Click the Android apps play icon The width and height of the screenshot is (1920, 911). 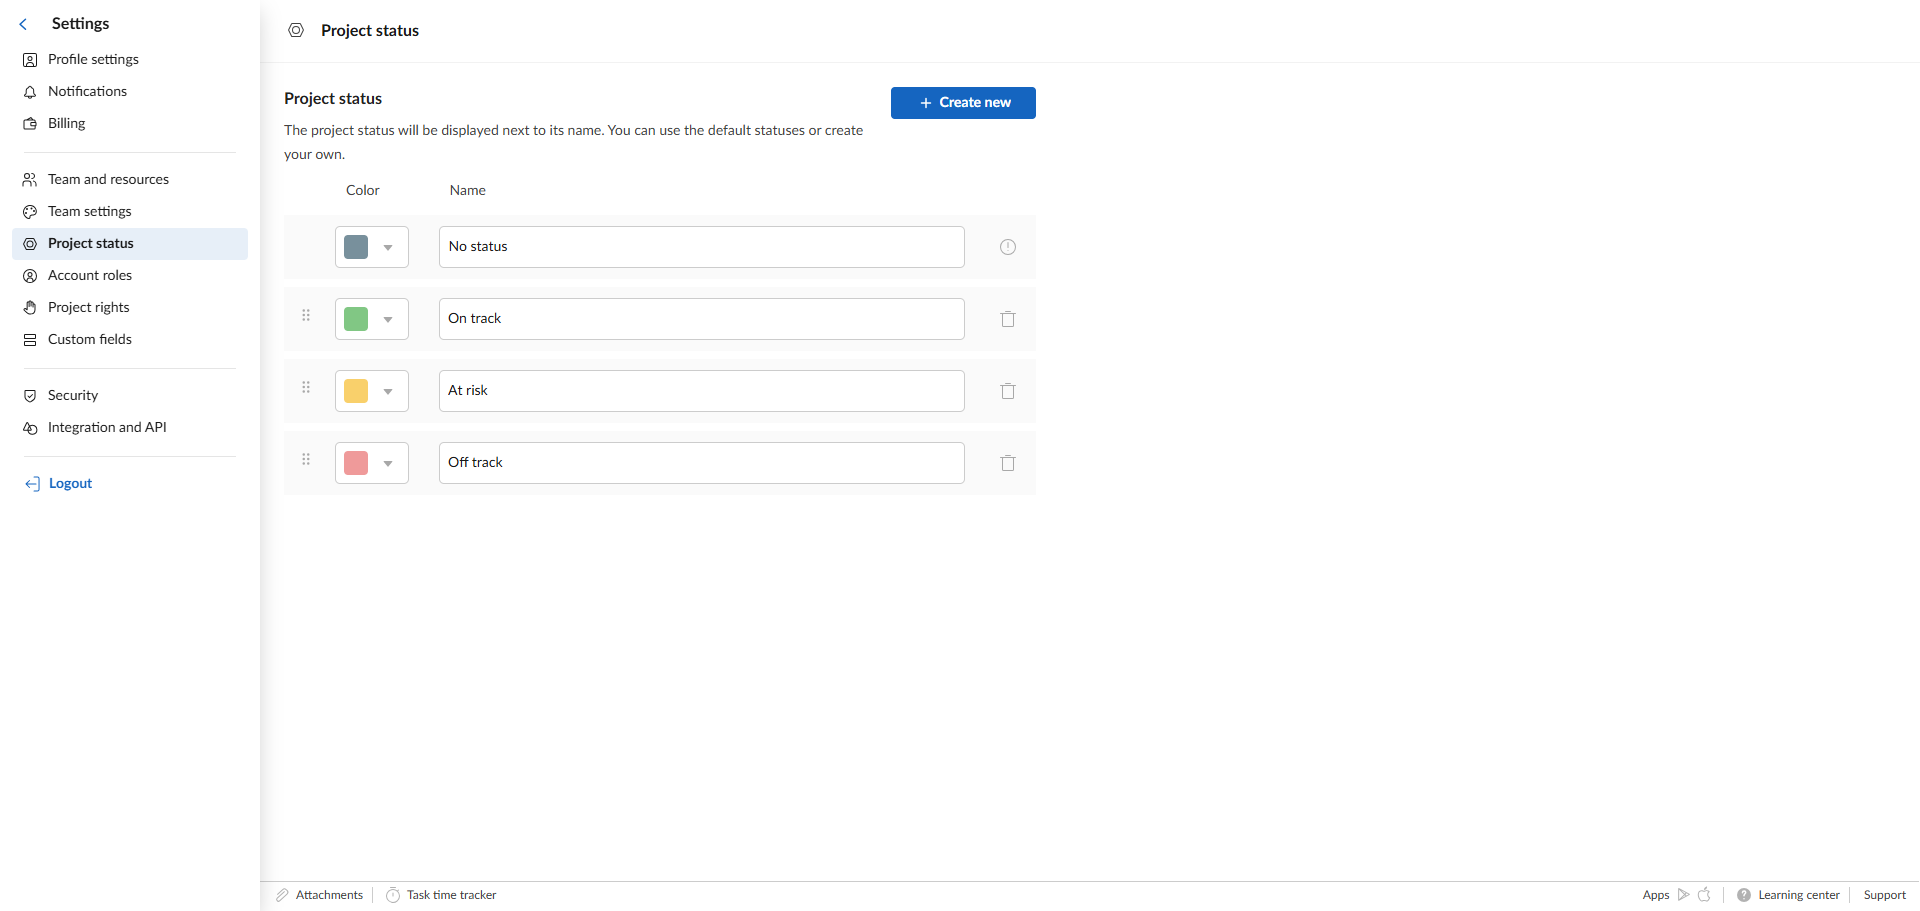click(1683, 895)
